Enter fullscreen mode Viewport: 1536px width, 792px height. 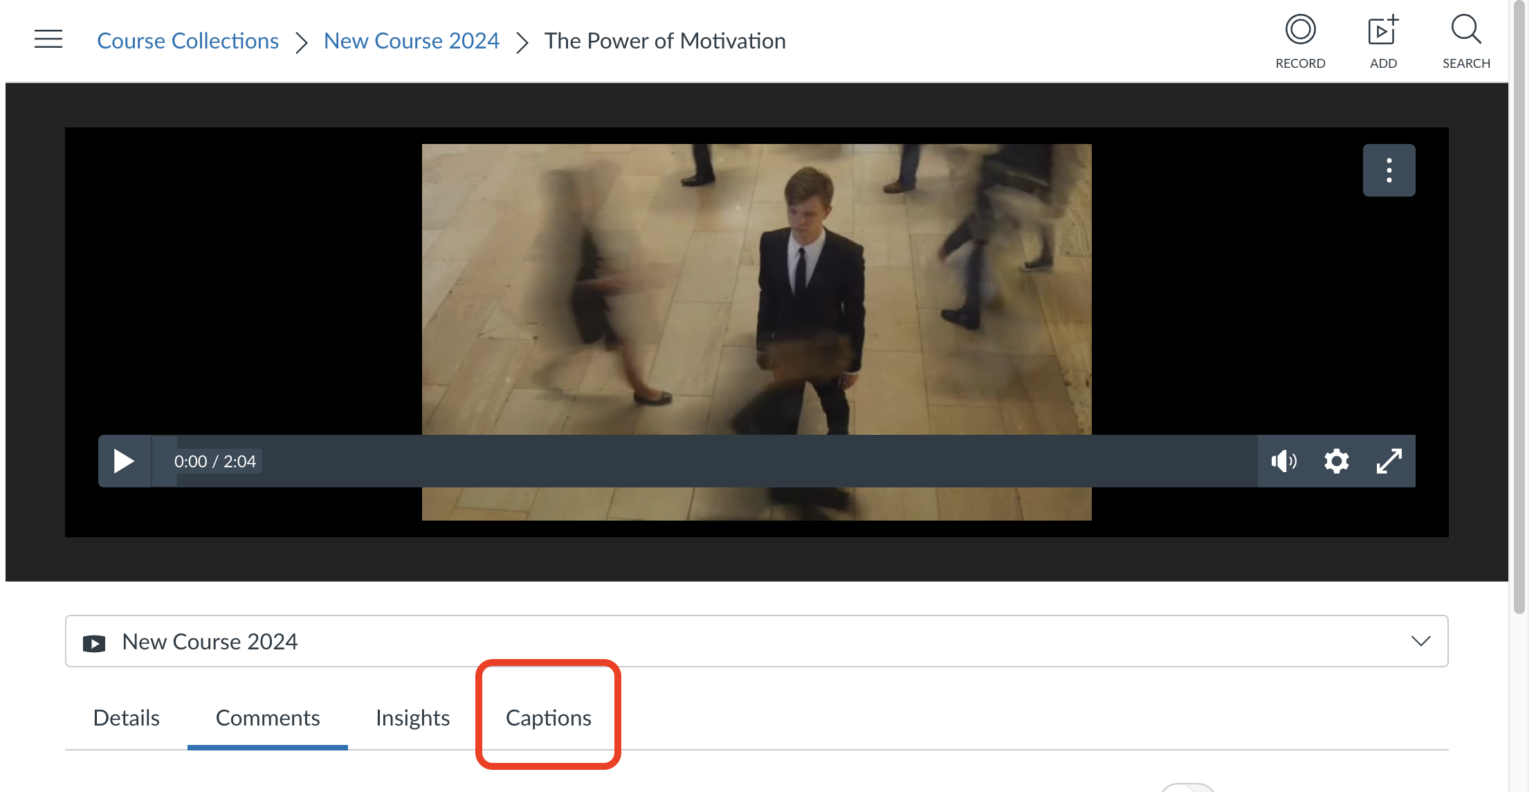coord(1390,461)
